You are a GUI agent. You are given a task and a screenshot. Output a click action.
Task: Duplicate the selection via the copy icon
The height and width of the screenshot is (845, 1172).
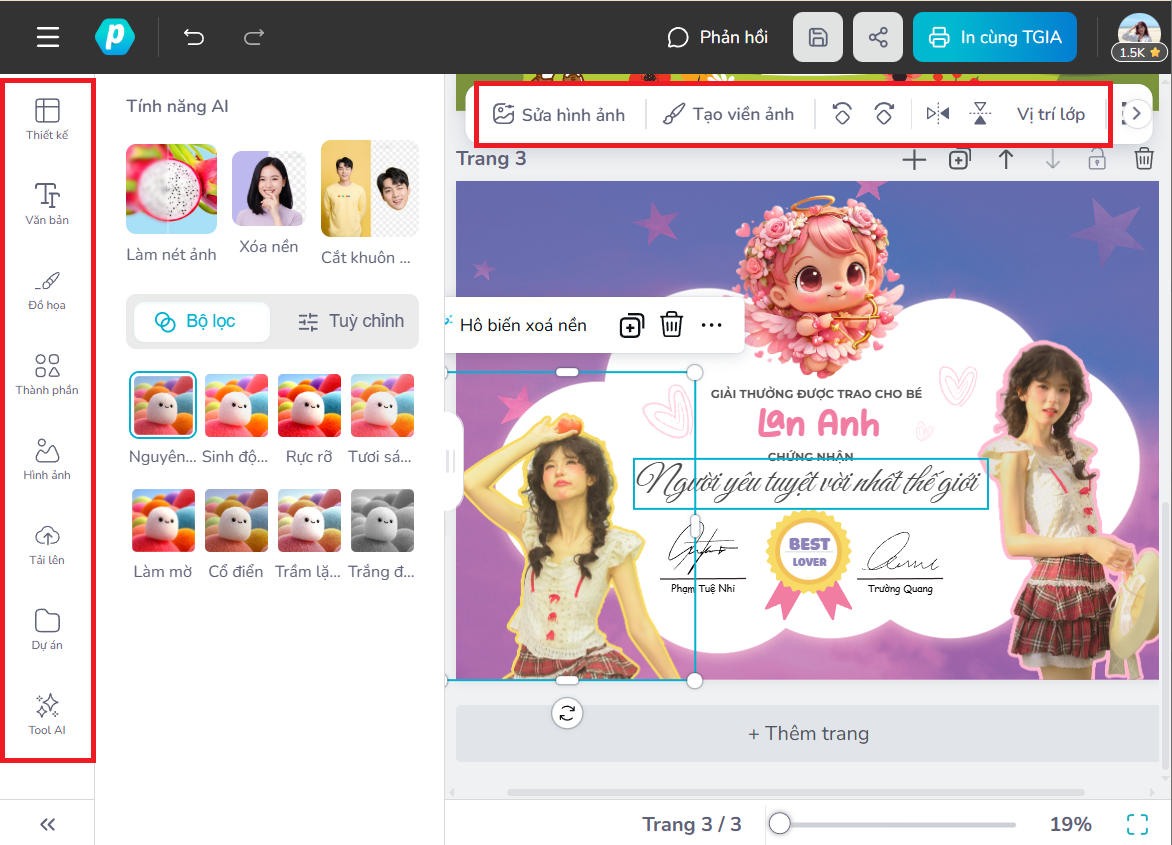(631, 325)
